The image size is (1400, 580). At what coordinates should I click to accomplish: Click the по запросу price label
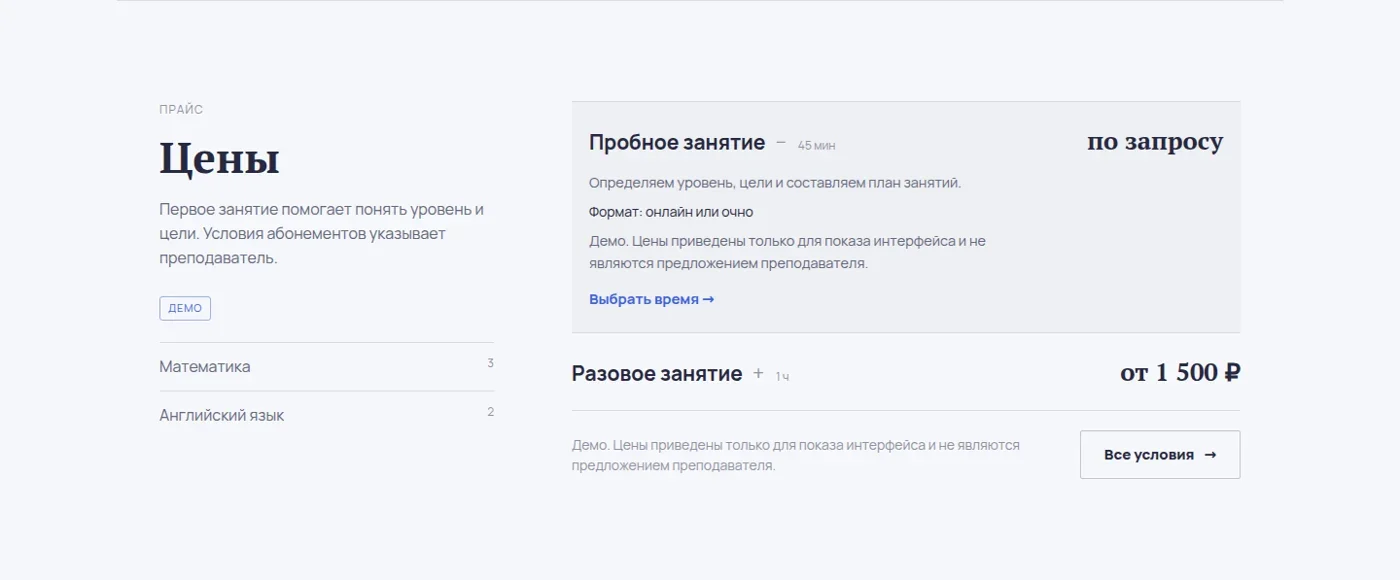[1155, 142]
